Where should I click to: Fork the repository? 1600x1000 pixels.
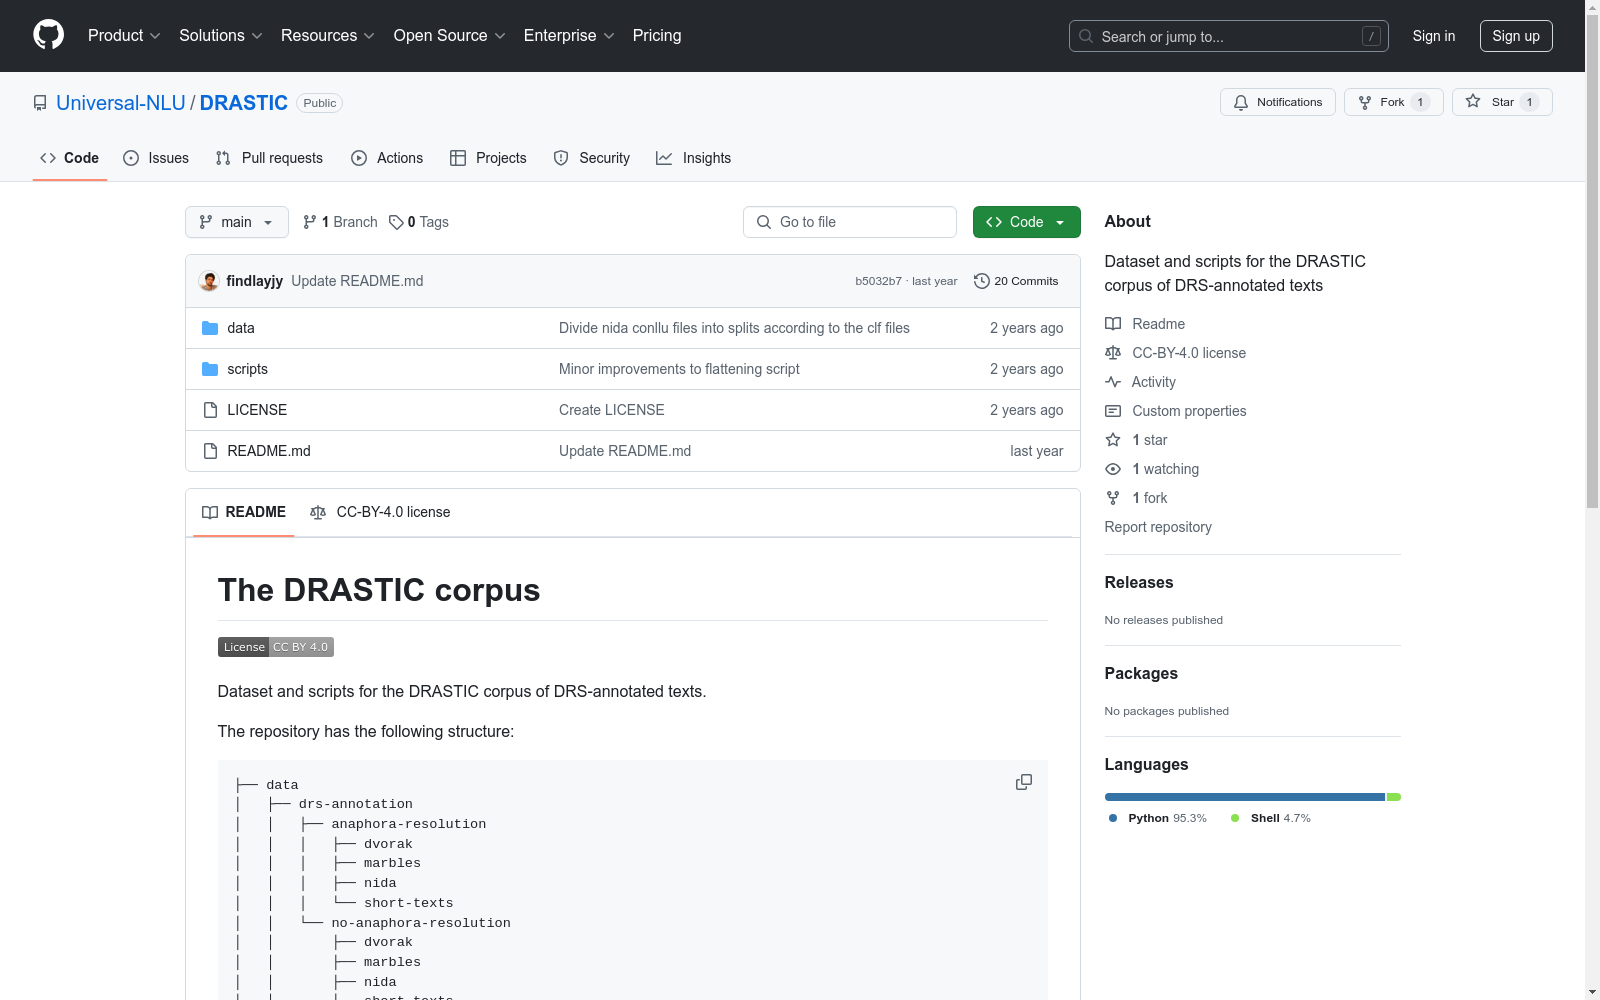click(x=1393, y=102)
